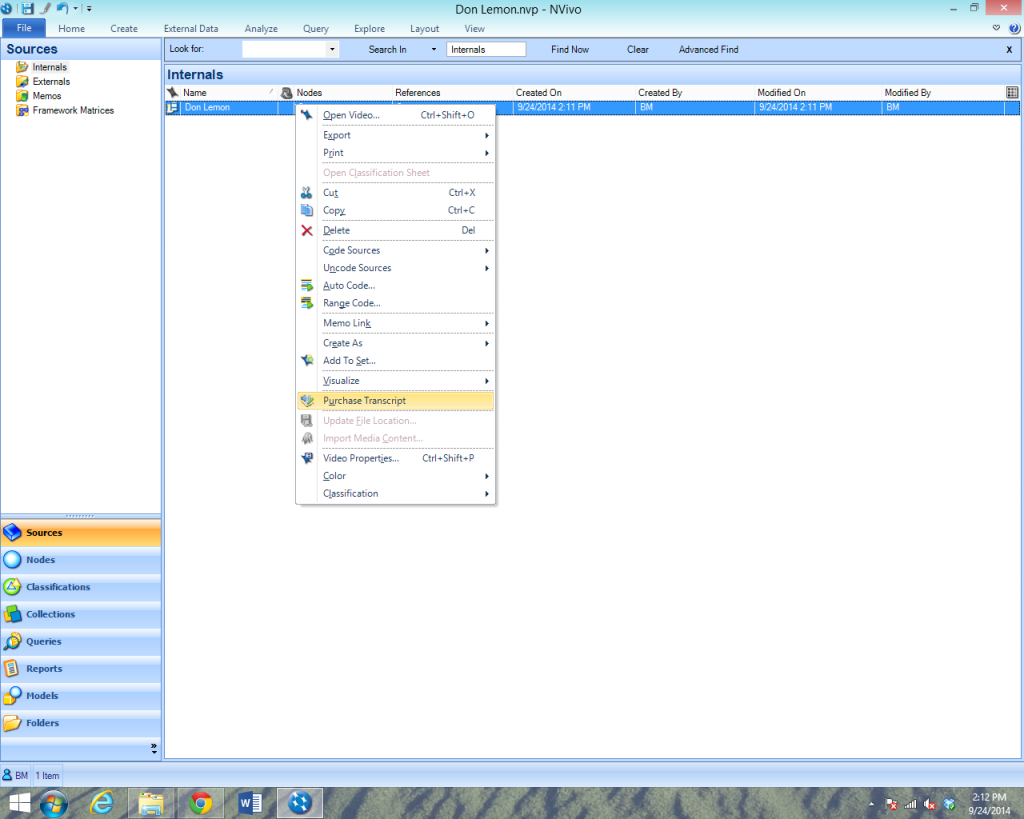Click the Framework Matrices folder icon
This screenshot has height=819, width=1024.
pyautogui.click(x=22, y=110)
